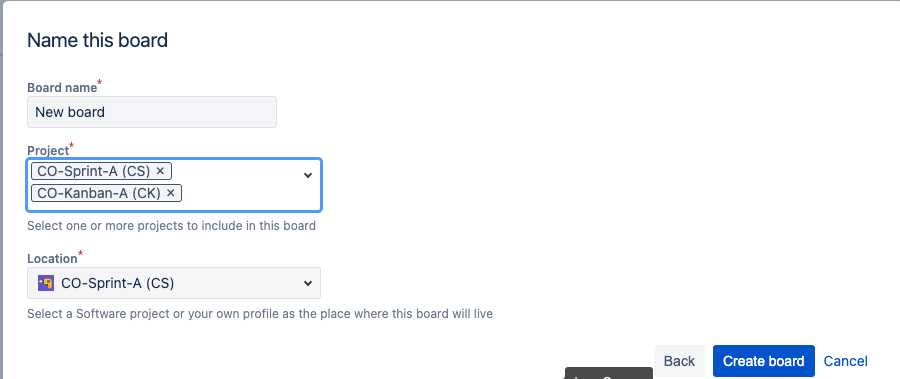This screenshot has height=379, width=900.
Task: Click the dark tooltip near the bottom
Action: coord(609,373)
